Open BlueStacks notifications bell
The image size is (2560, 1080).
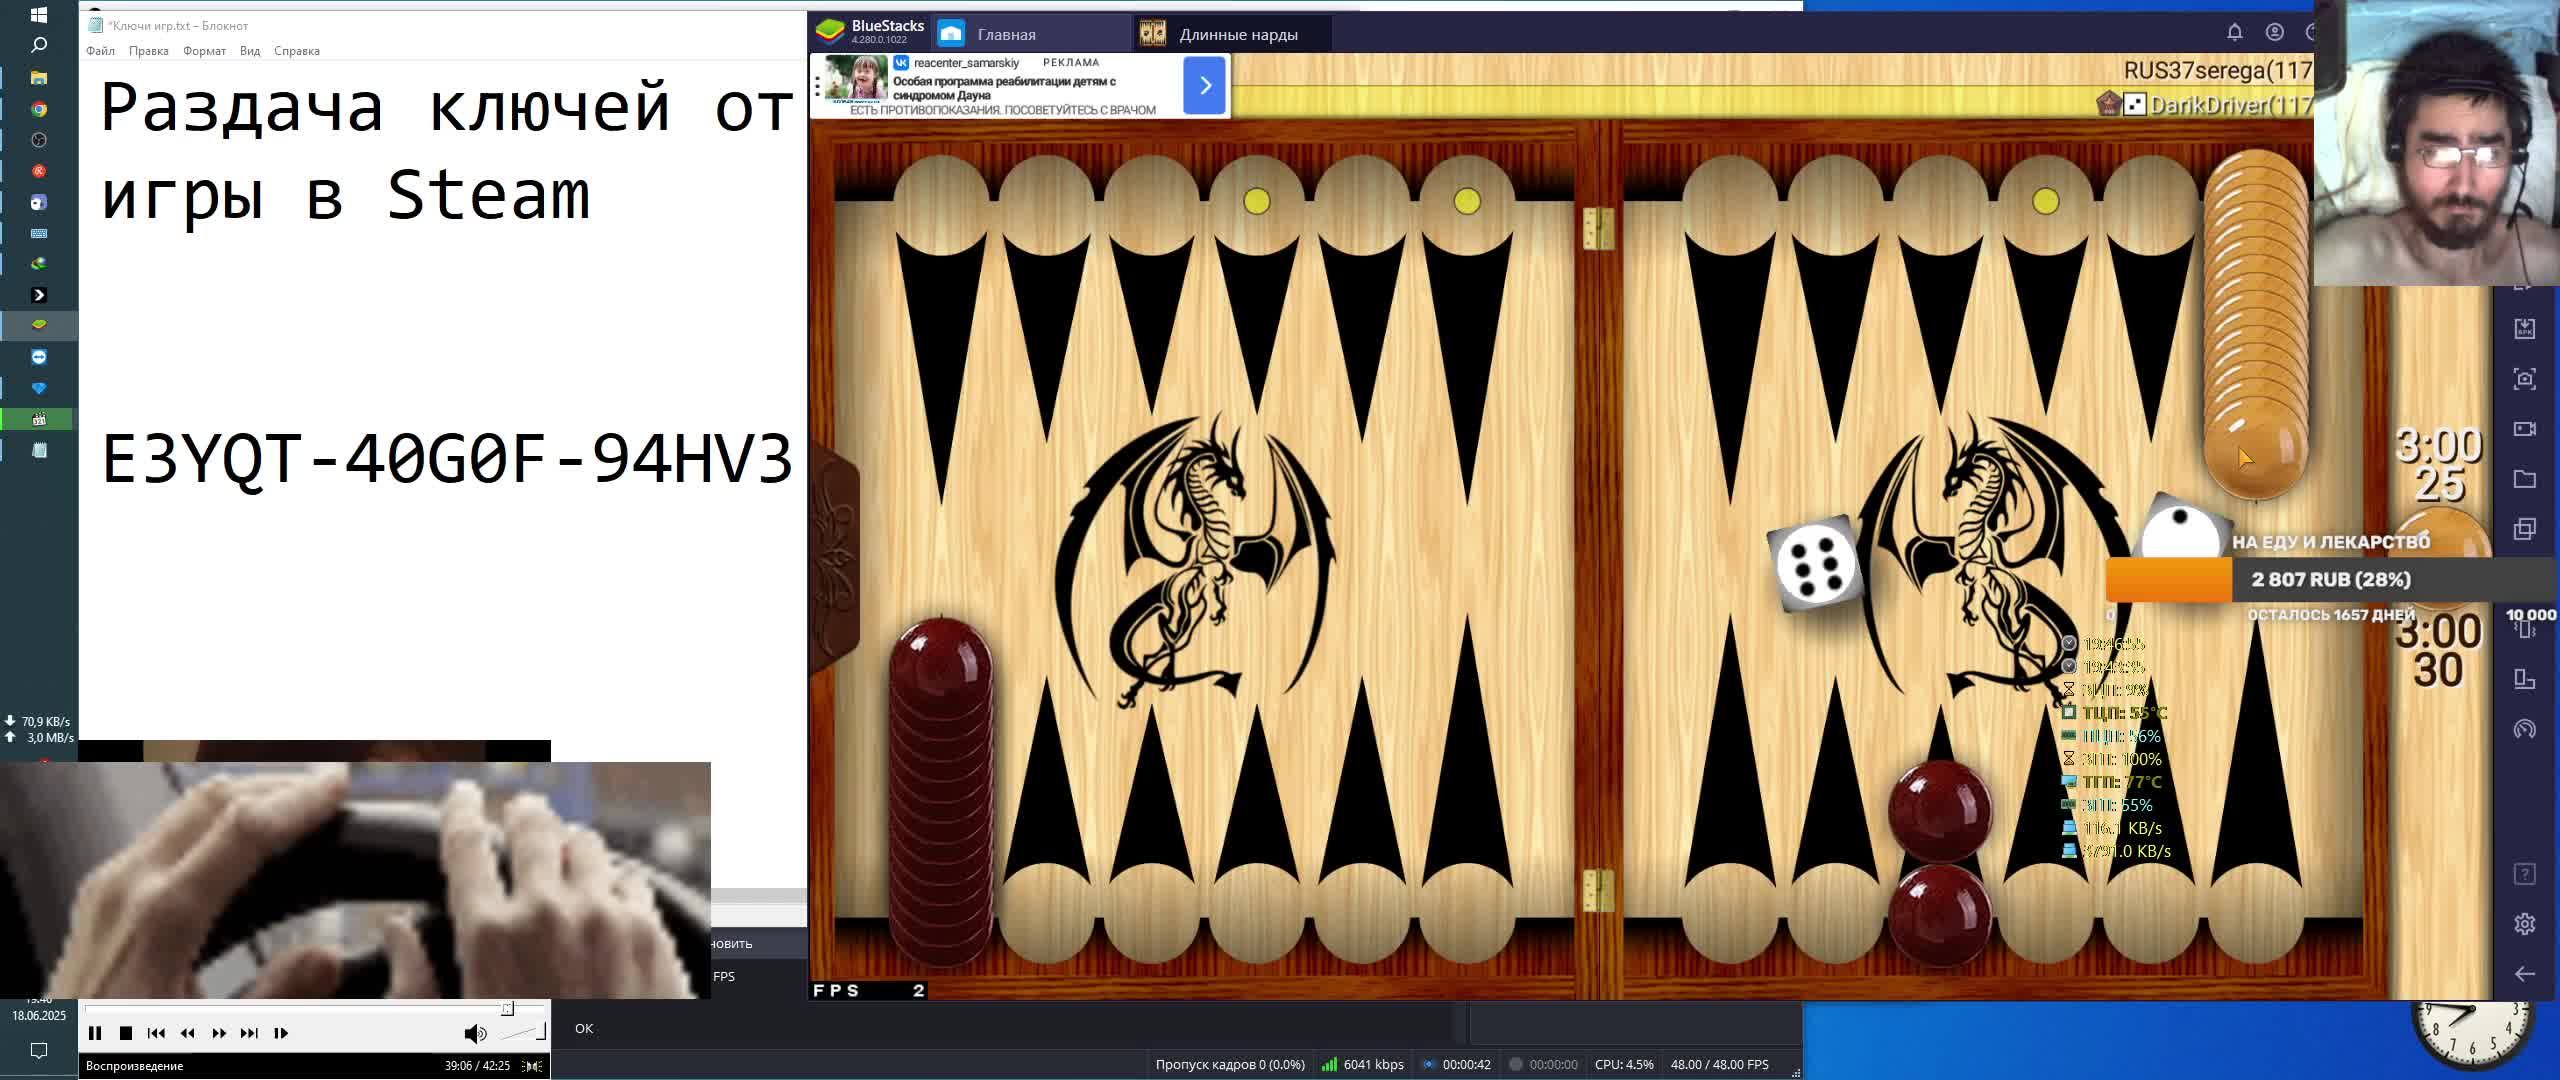tap(2234, 32)
